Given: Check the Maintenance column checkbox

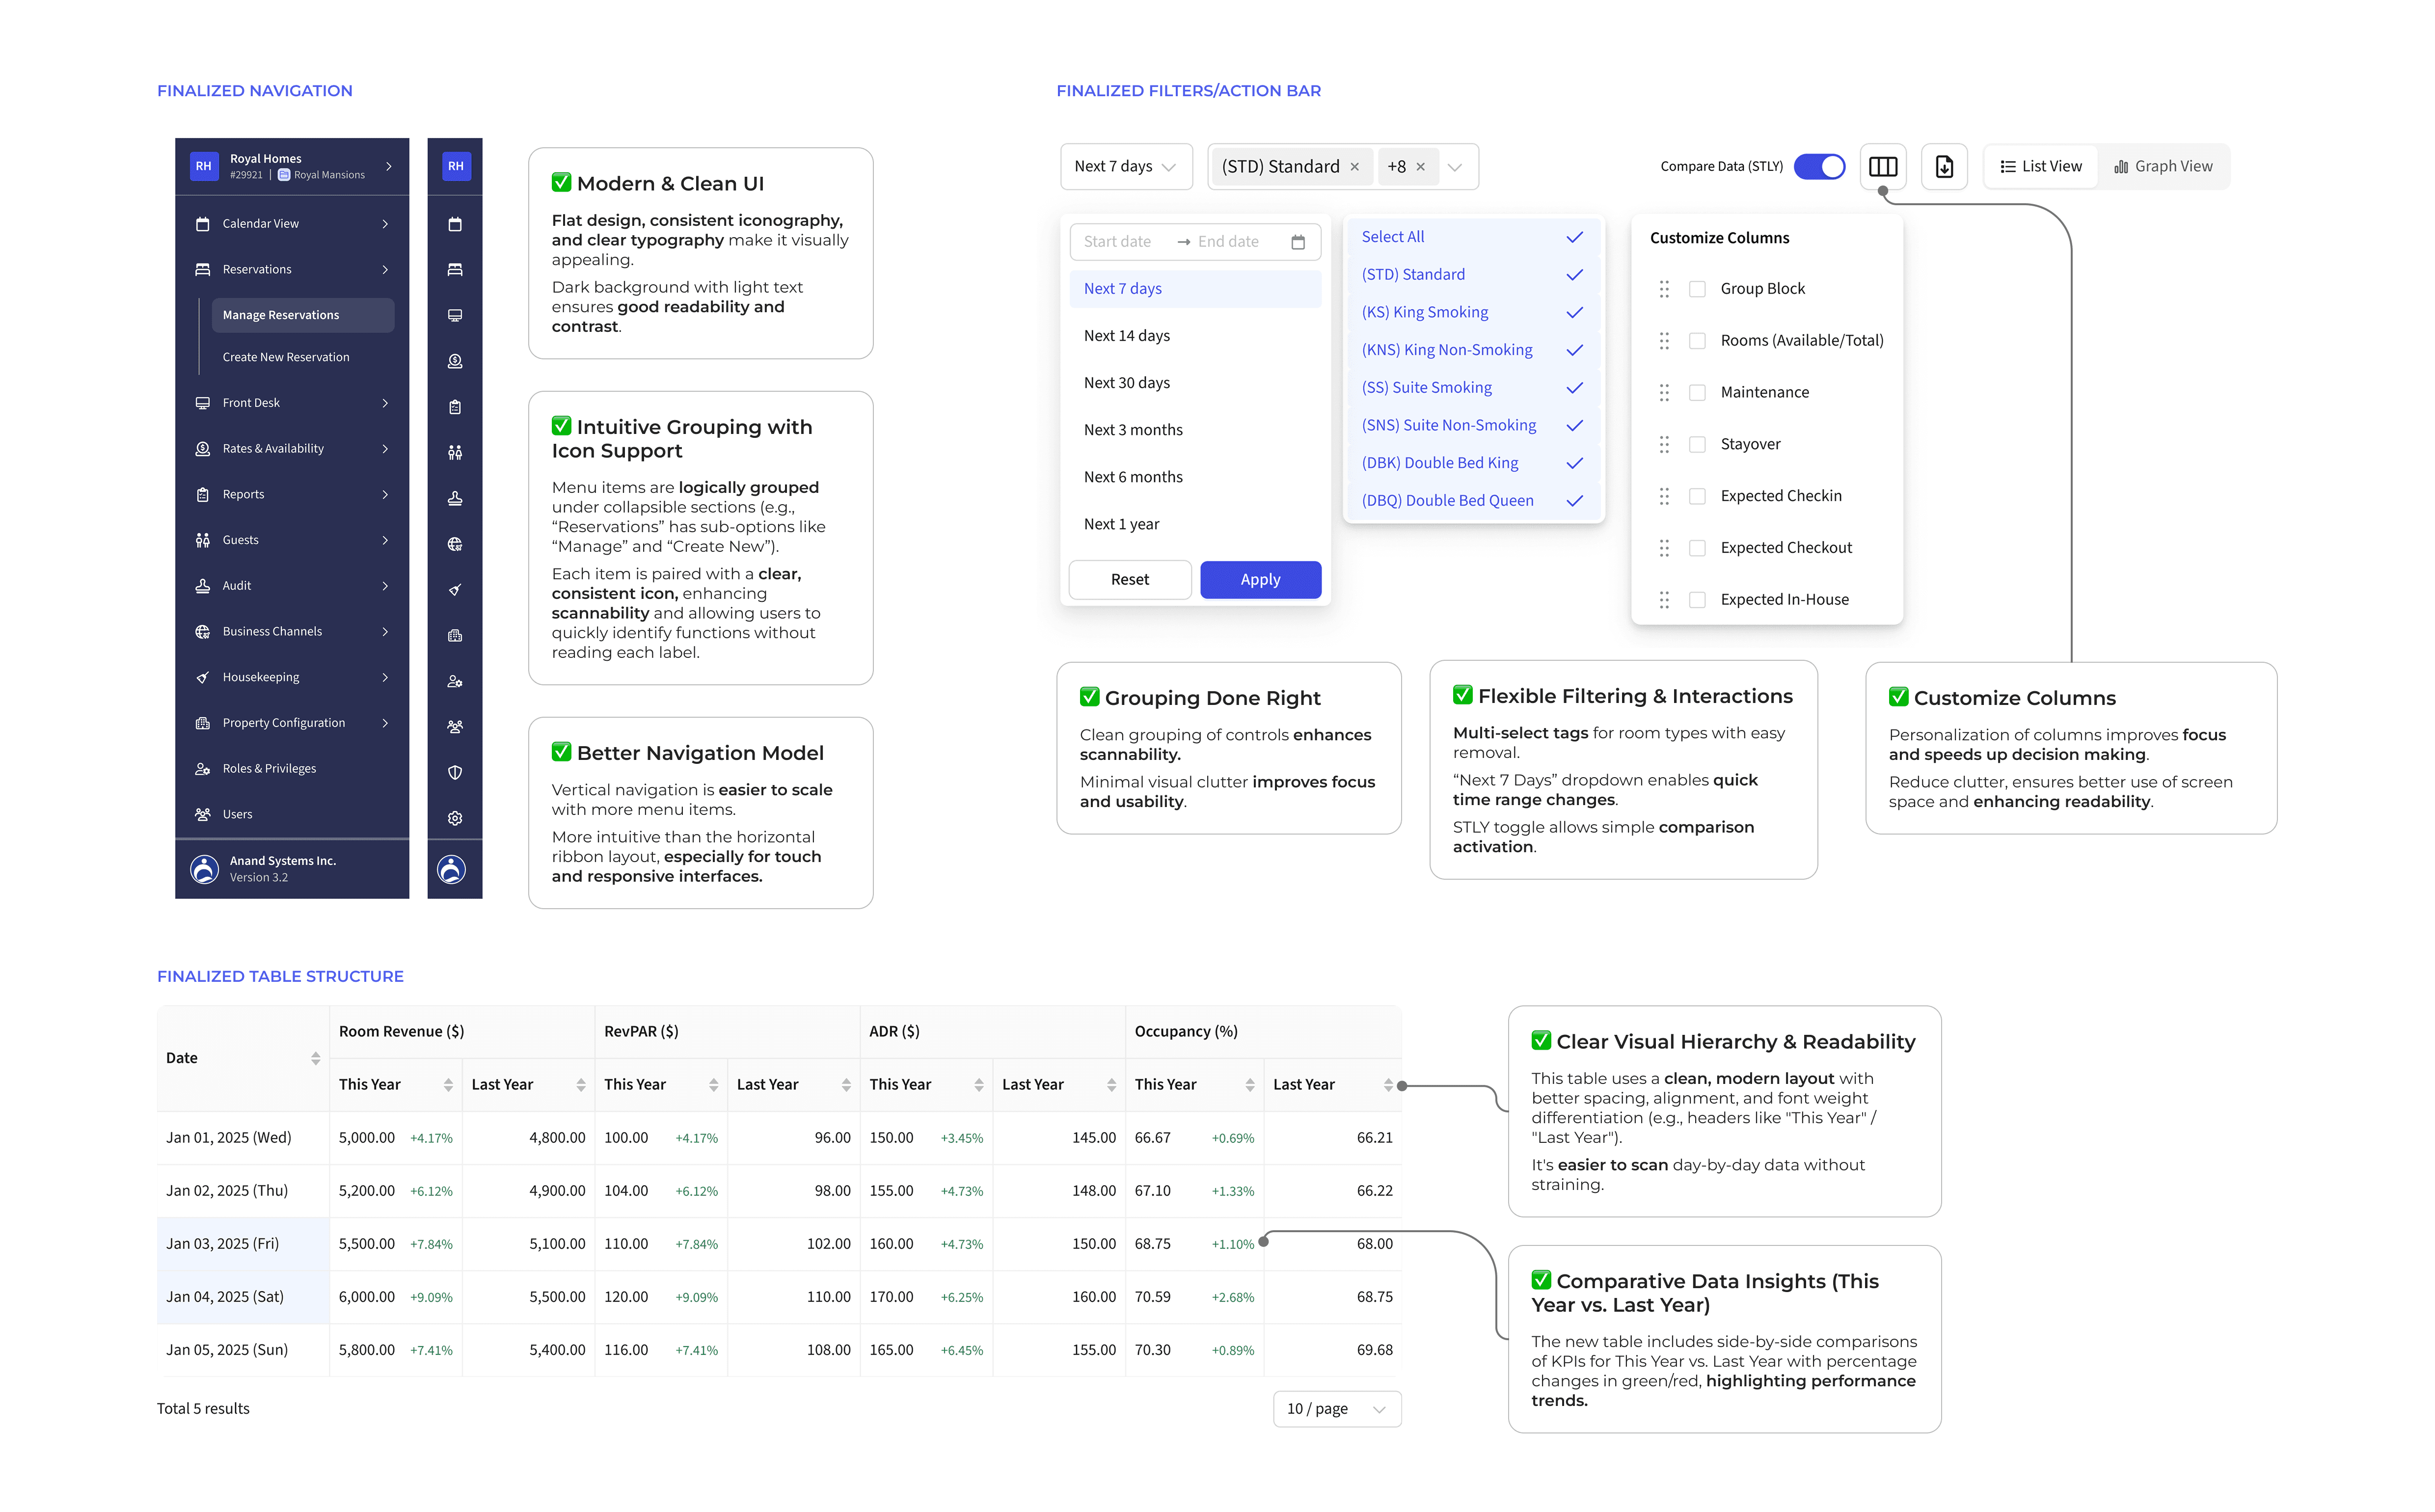Looking at the screenshot, I should (1697, 393).
